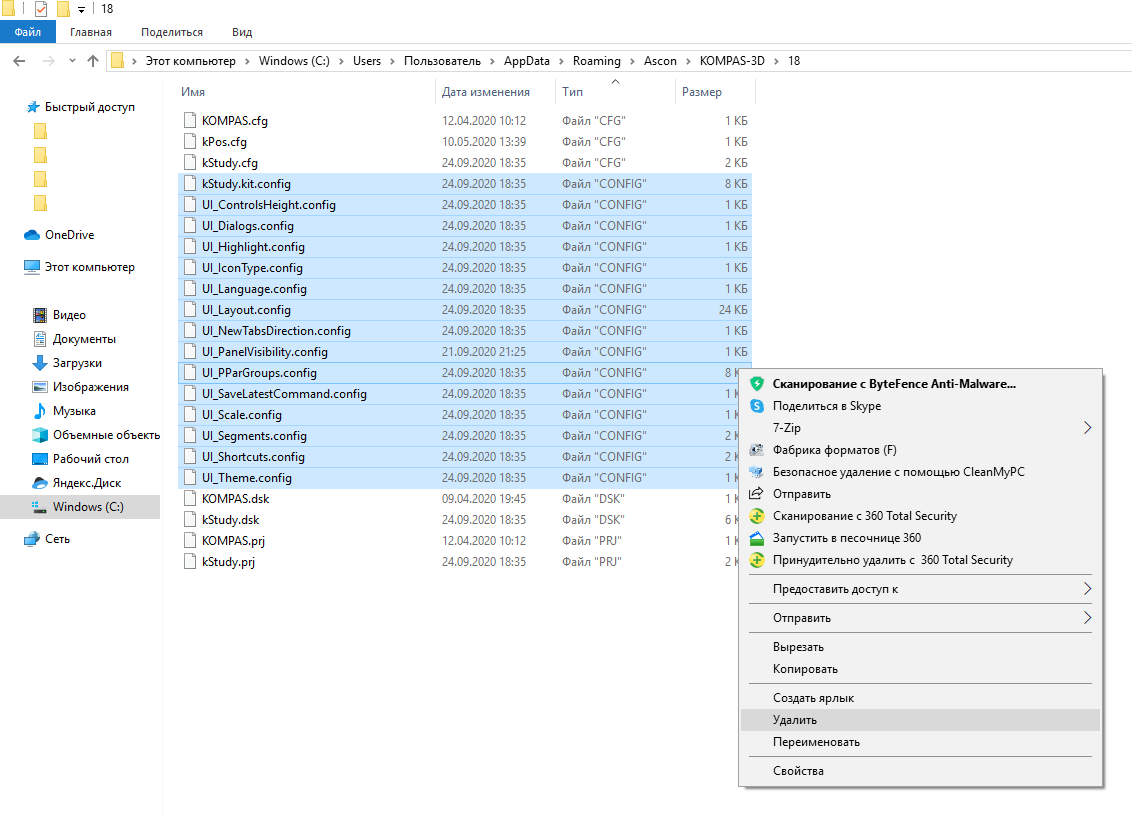Click the 360 sandbox icon
Screen dimensions: 1132x819
point(757,538)
